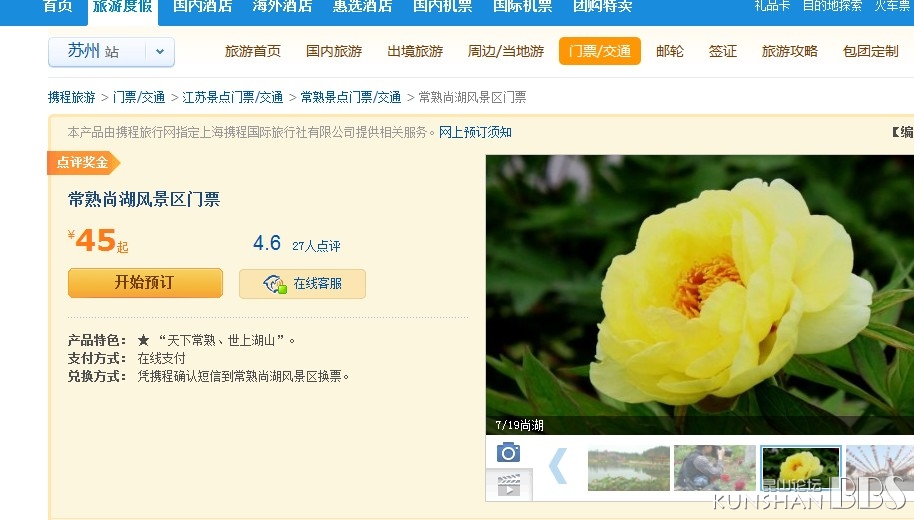The width and height of the screenshot is (914, 520).
Task: Click the large yellow peony photo
Action: click(x=699, y=294)
